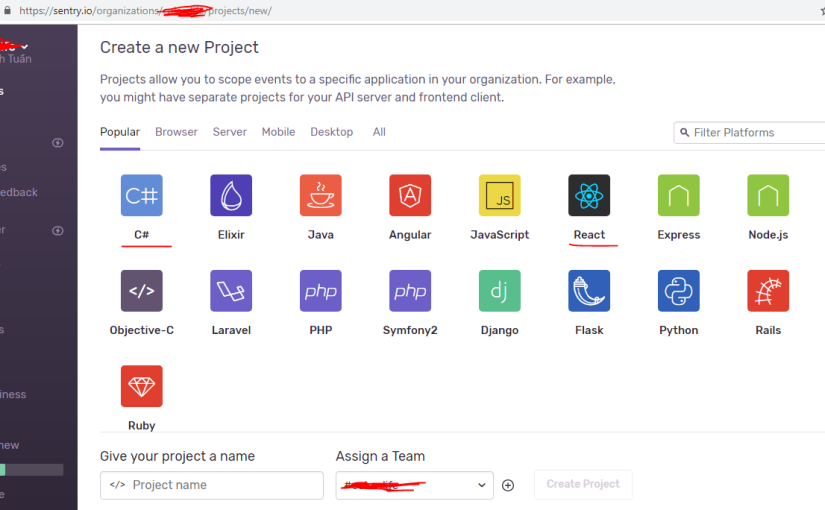This screenshot has width=825, height=510.
Task: Click the add new team plus icon
Action: click(x=508, y=485)
